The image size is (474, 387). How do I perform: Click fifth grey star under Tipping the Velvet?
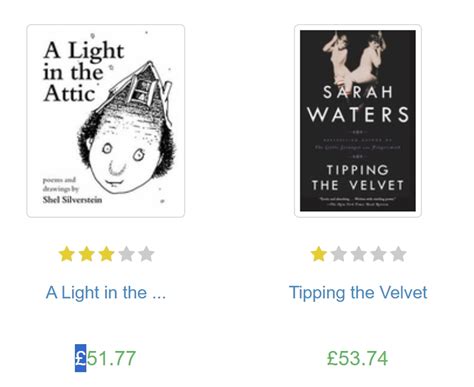[398, 254]
